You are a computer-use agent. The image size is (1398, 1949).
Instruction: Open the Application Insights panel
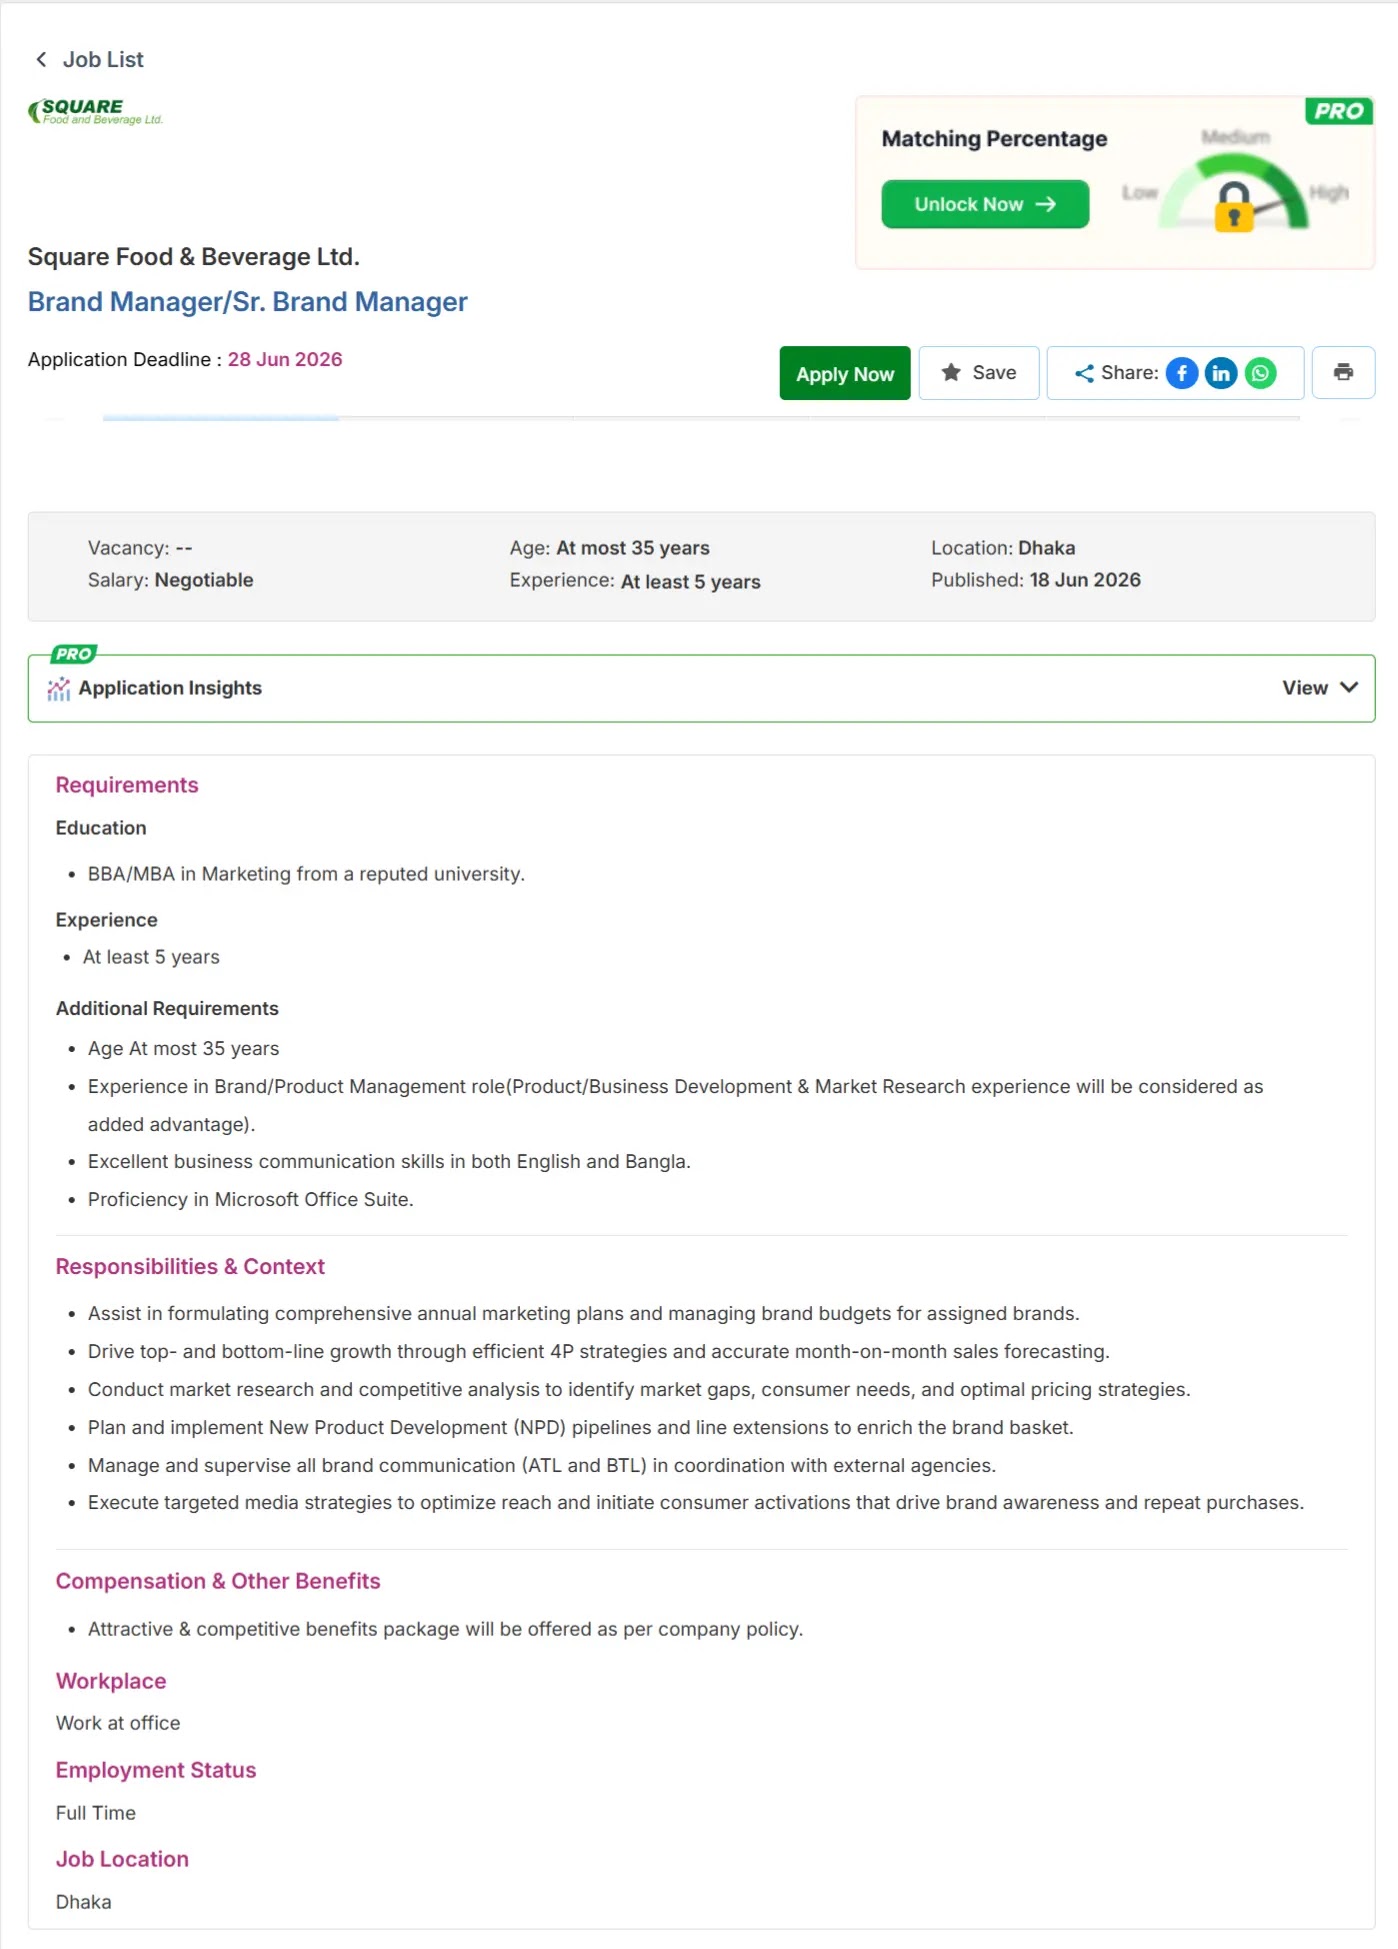701,688
